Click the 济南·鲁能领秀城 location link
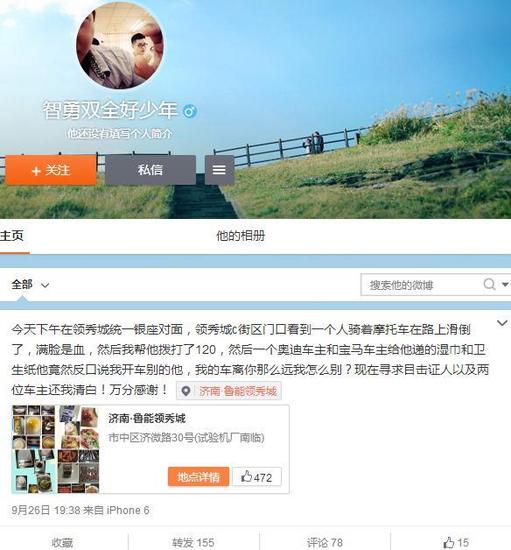Viewport: 511px width, 550px height. 238,391
